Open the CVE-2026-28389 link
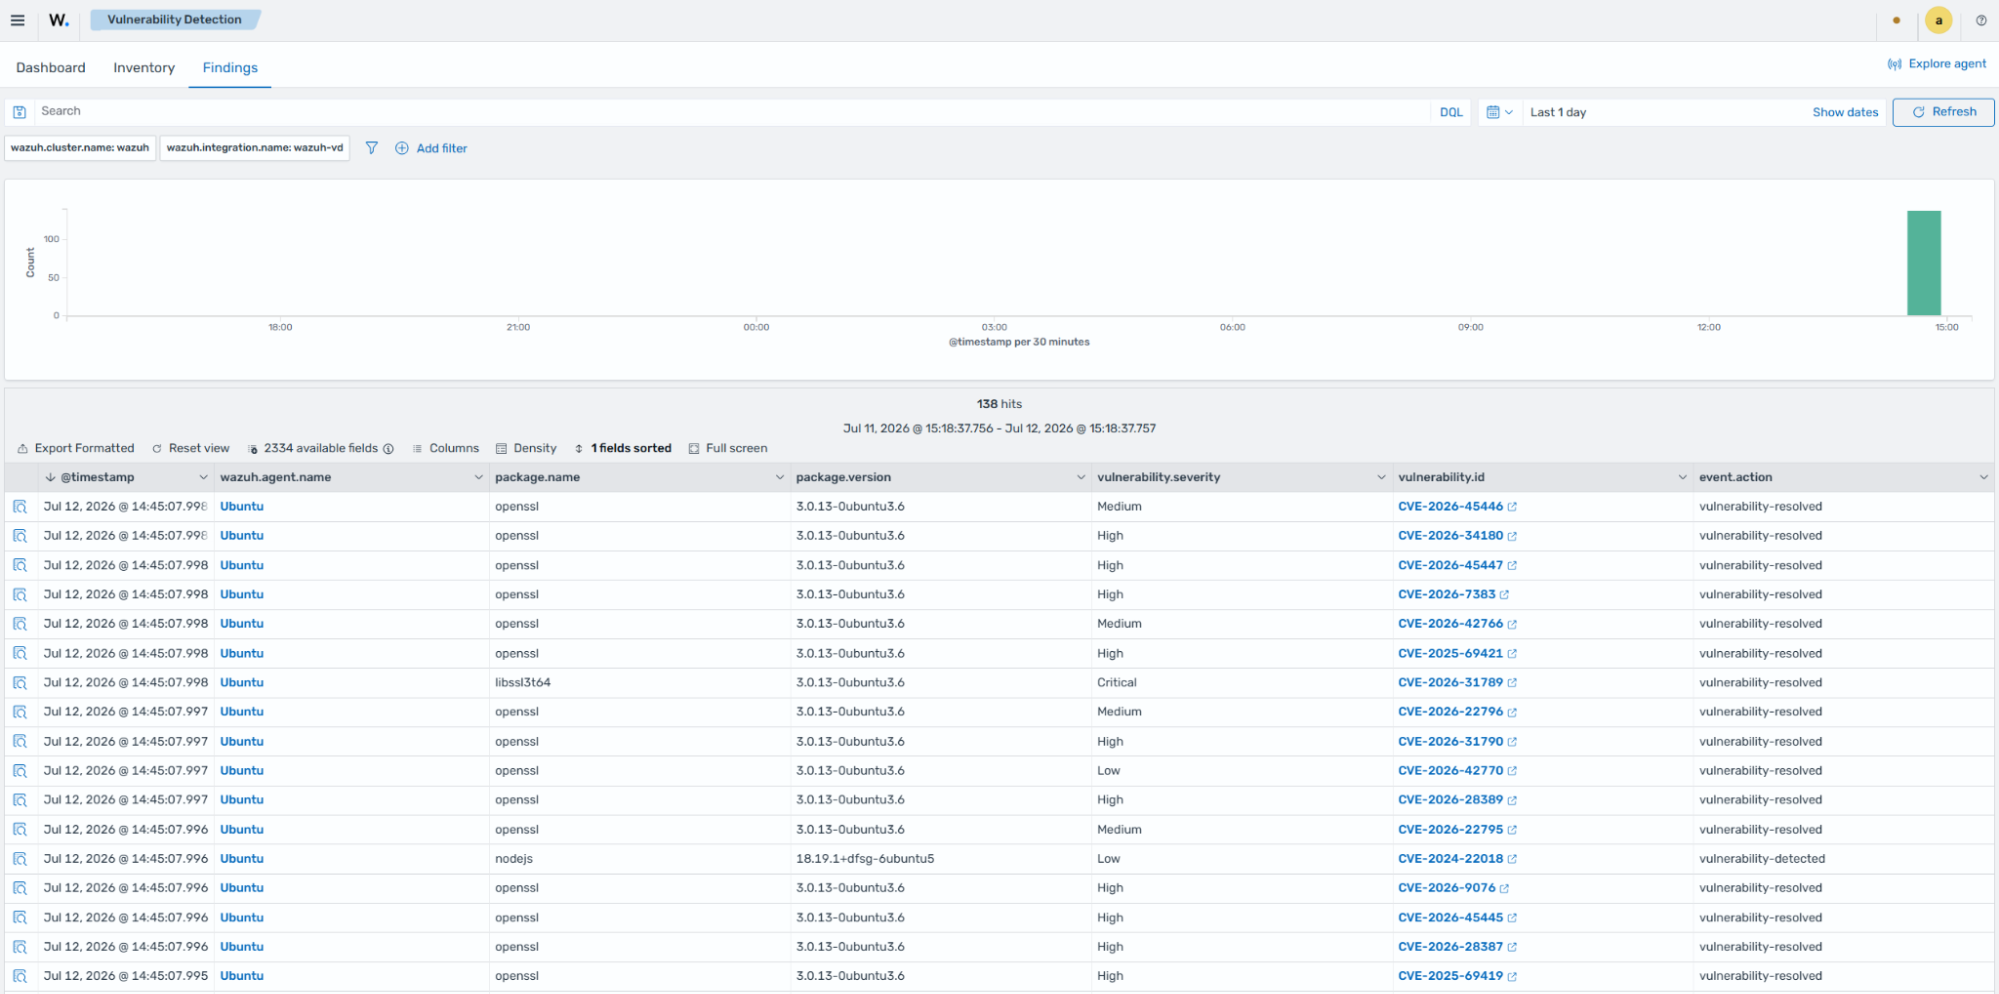This screenshot has width=1999, height=994. click(x=1450, y=800)
